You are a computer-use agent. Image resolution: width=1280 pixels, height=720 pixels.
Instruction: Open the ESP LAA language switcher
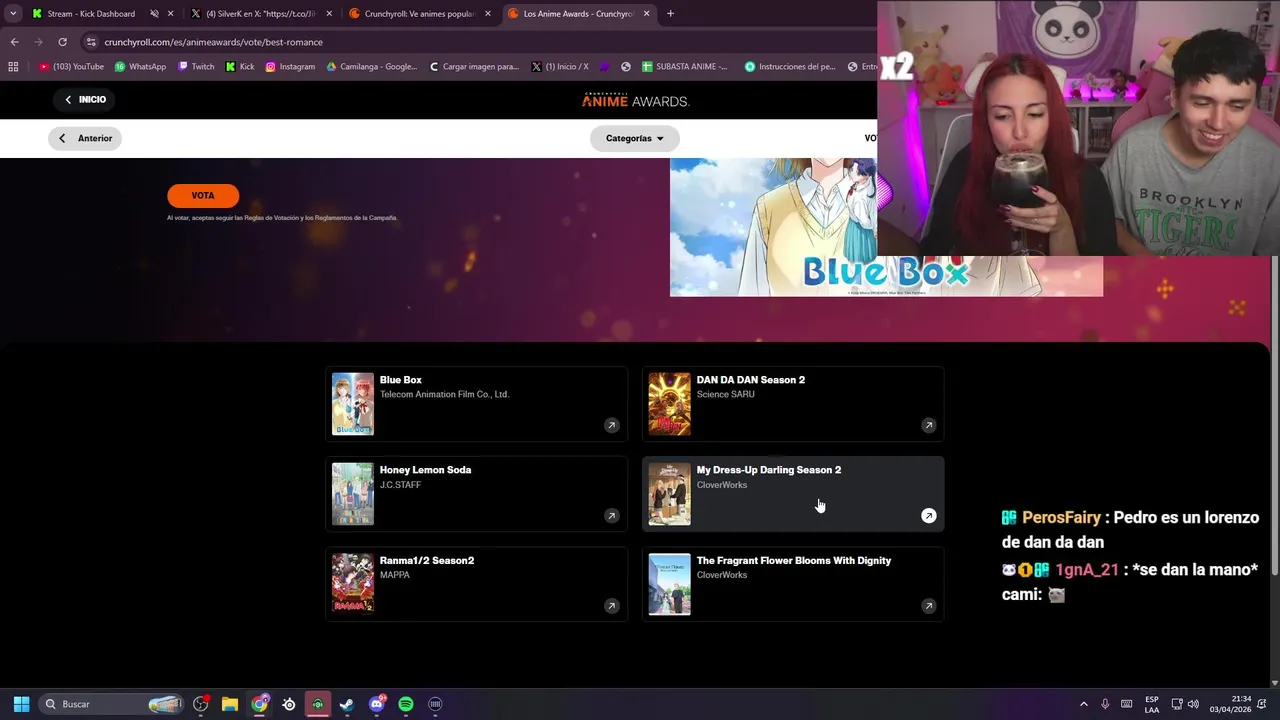(x=1152, y=704)
